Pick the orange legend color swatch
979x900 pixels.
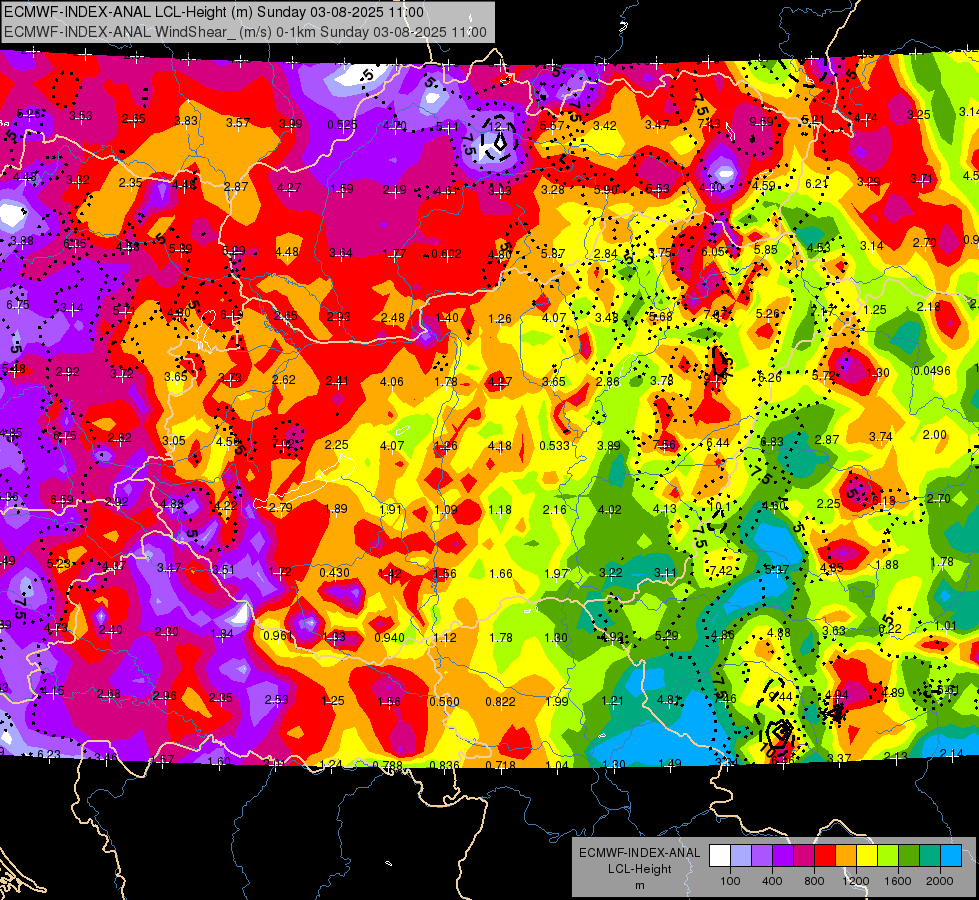(x=846, y=856)
